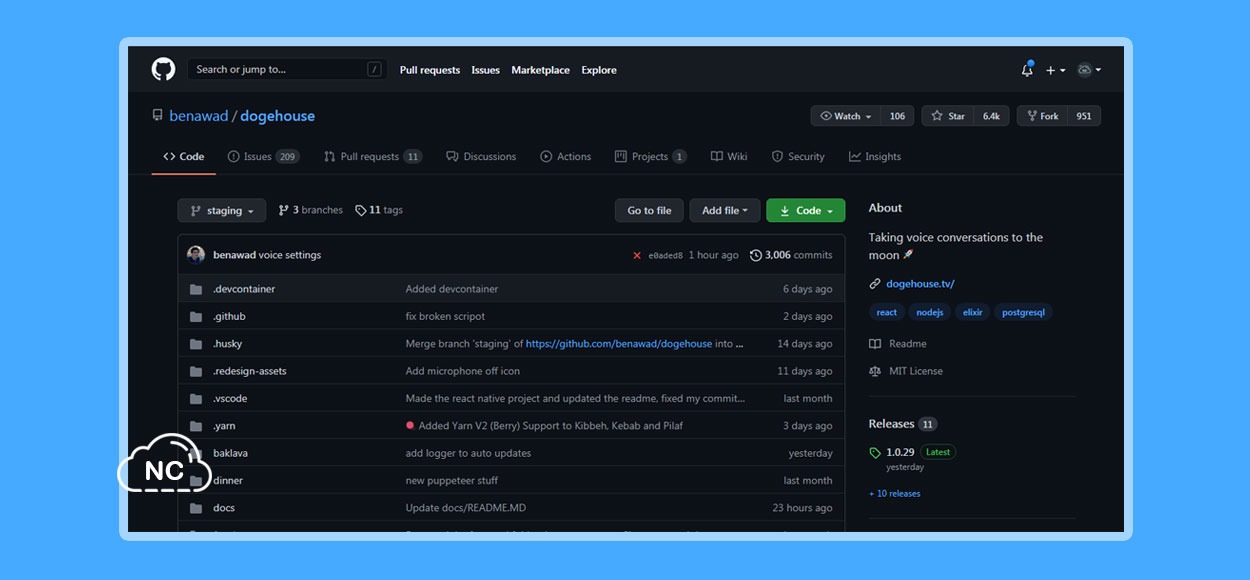Image resolution: width=1250 pixels, height=580 pixels.
Task: Open Pull requests in top navigation
Action: (x=430, y=70)
